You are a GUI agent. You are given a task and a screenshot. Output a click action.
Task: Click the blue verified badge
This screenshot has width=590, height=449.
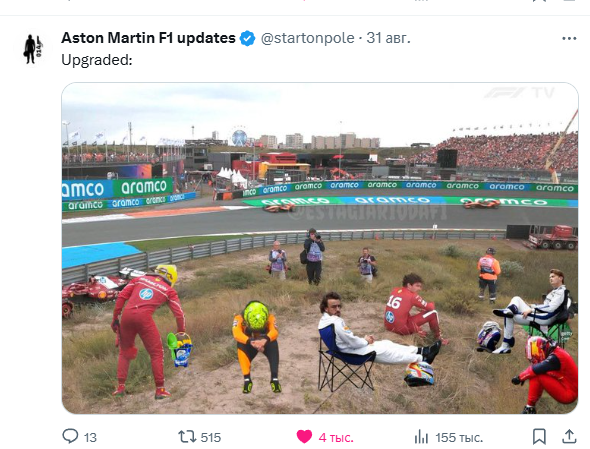pos(248,38)
